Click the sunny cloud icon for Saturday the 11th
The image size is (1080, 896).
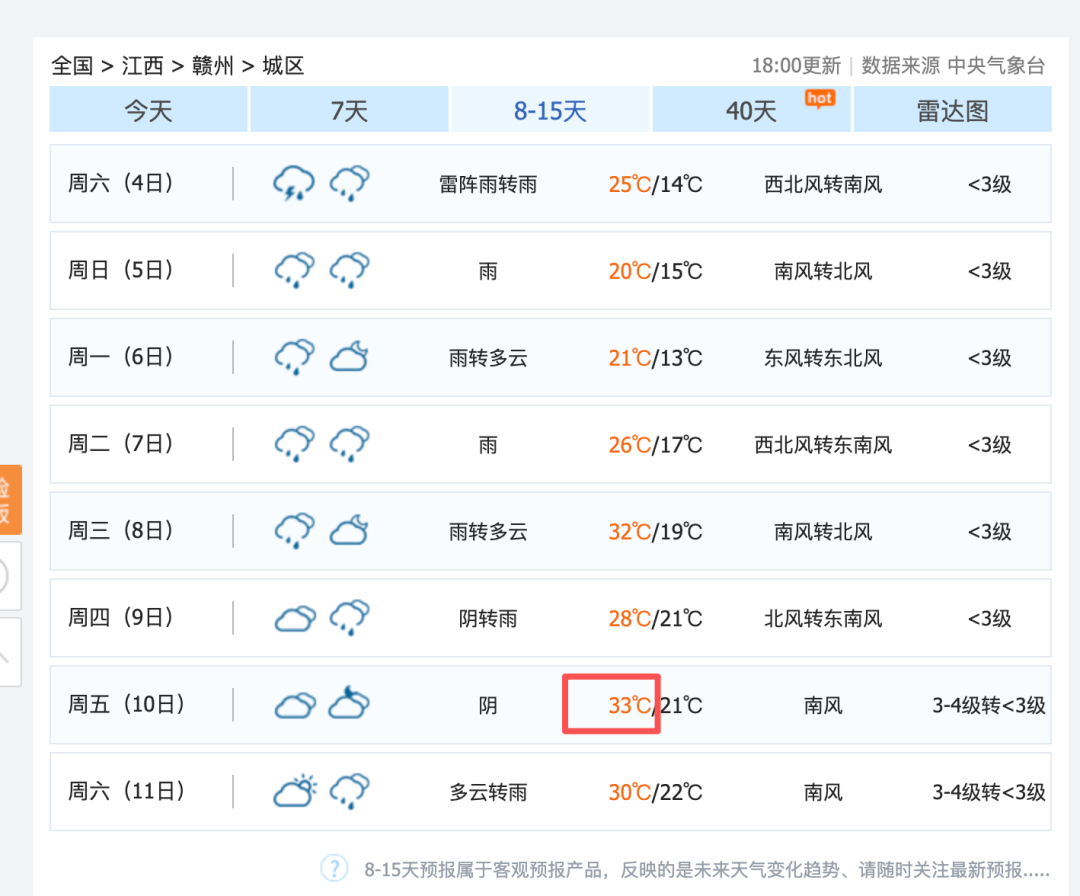point(294,792)
